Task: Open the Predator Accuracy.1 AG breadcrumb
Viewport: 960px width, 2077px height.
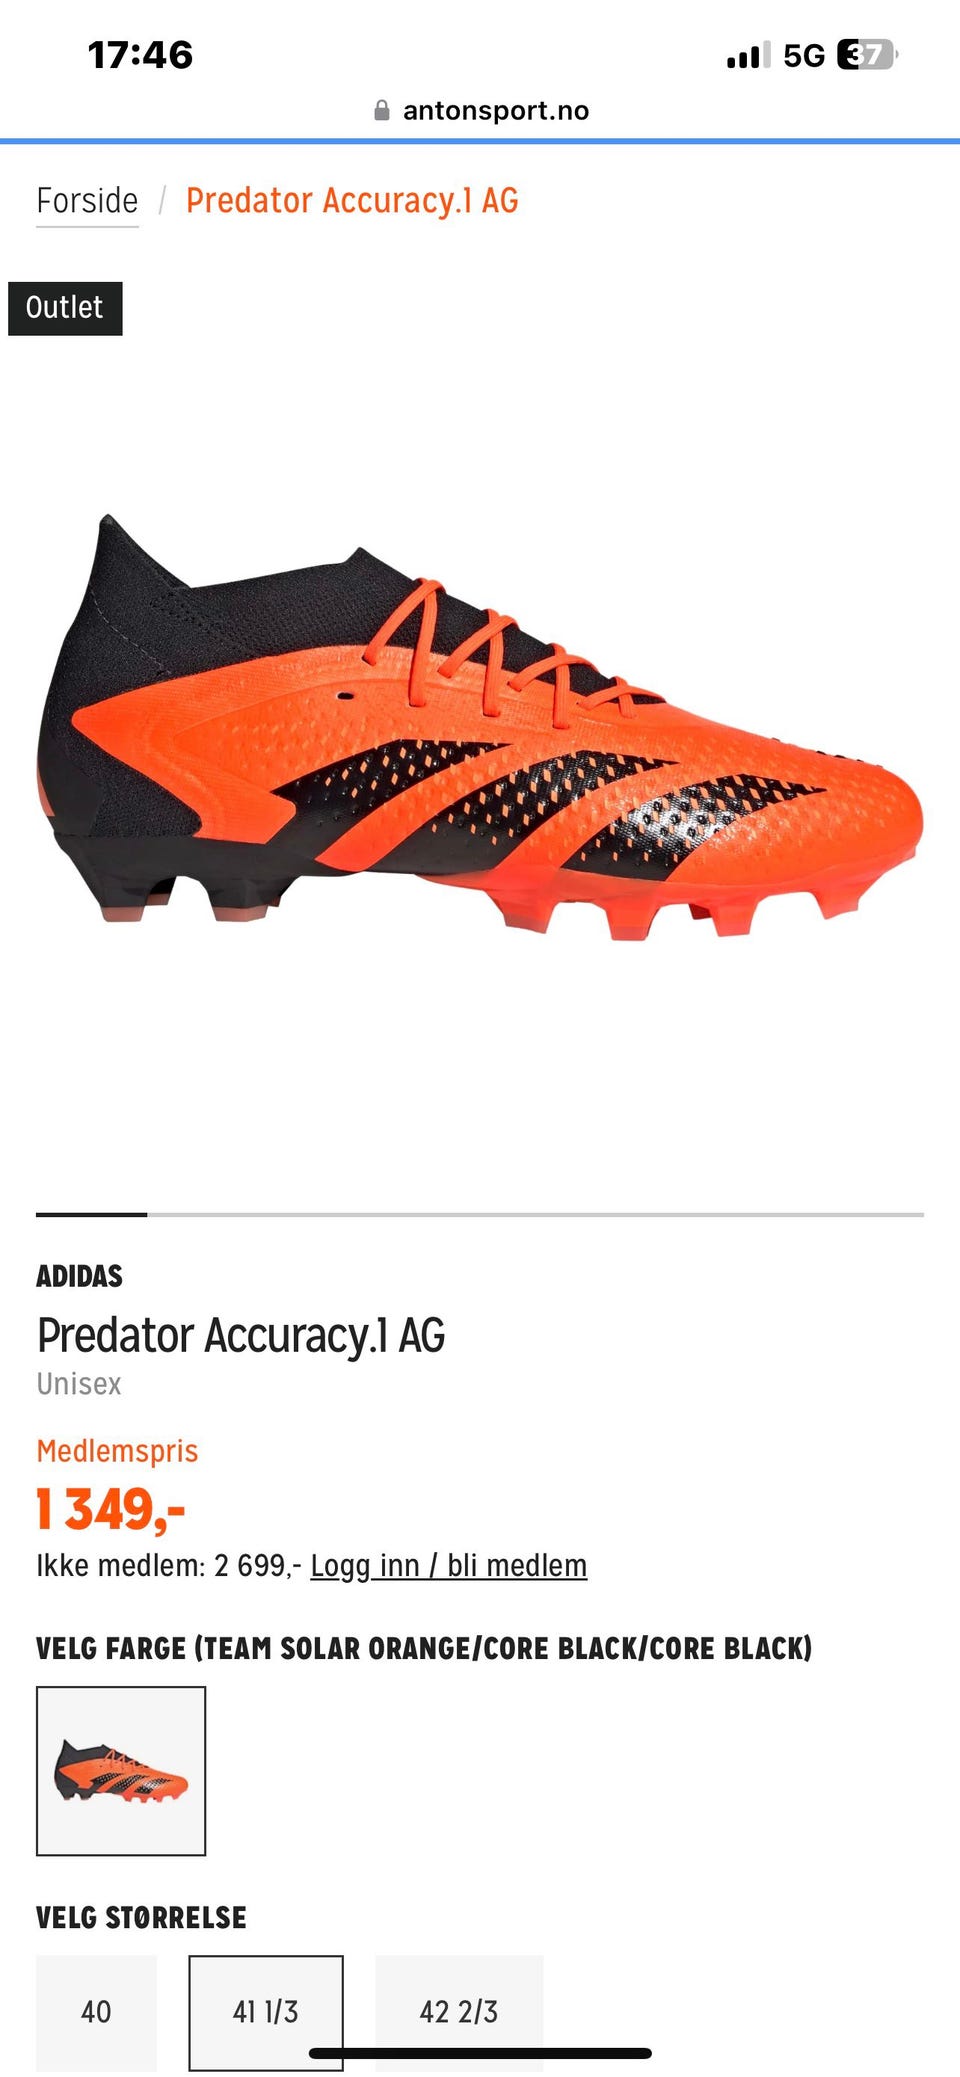Action: 352,201
